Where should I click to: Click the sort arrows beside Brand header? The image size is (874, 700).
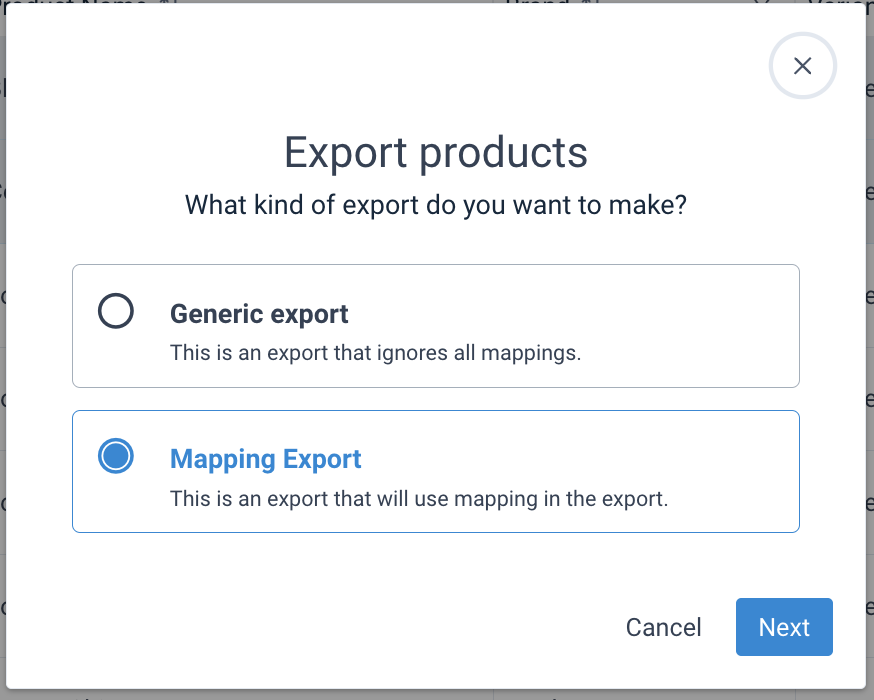pyautogui.click(x=589, y=3)
